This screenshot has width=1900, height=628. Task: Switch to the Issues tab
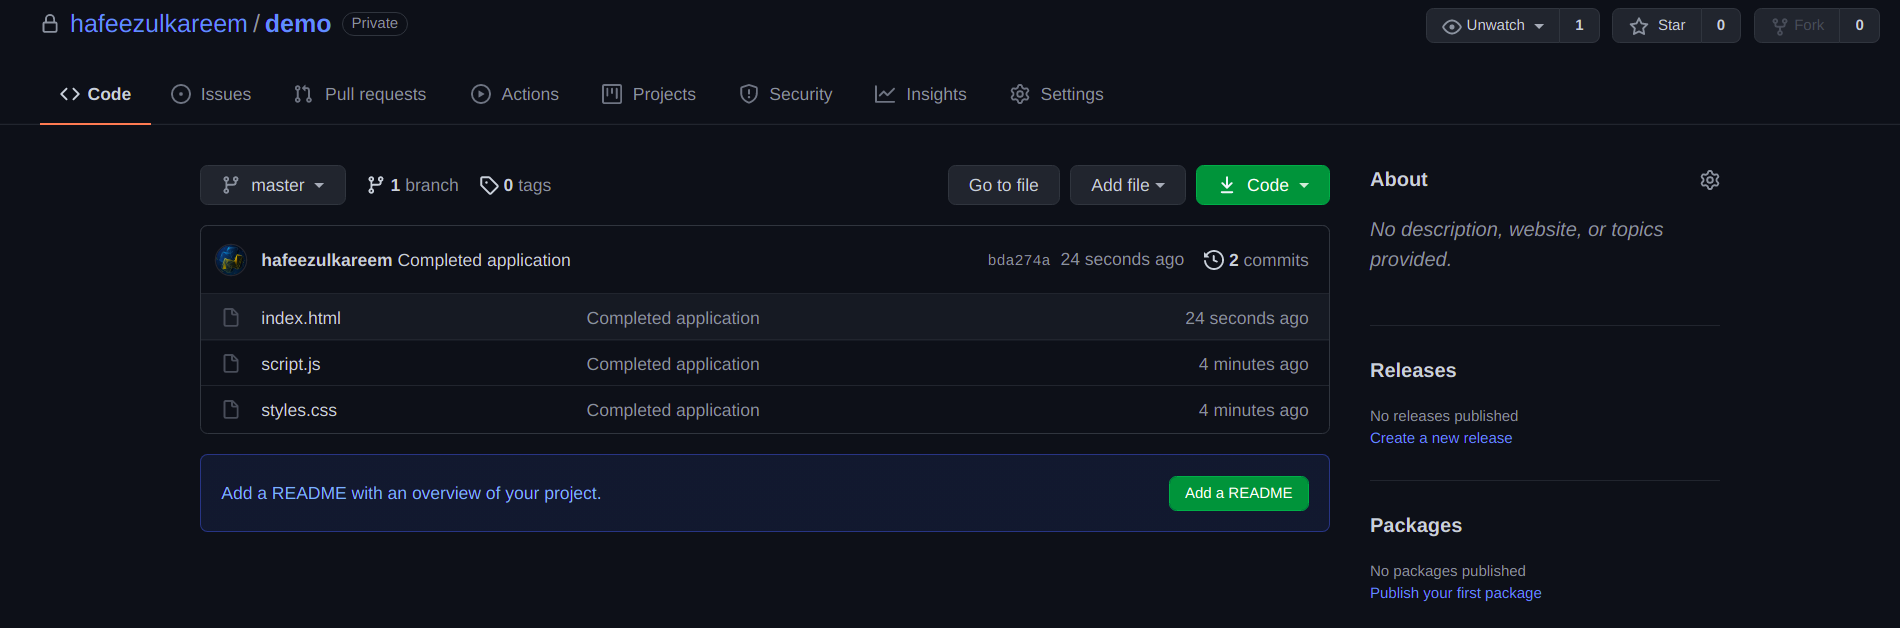(211, 94)
